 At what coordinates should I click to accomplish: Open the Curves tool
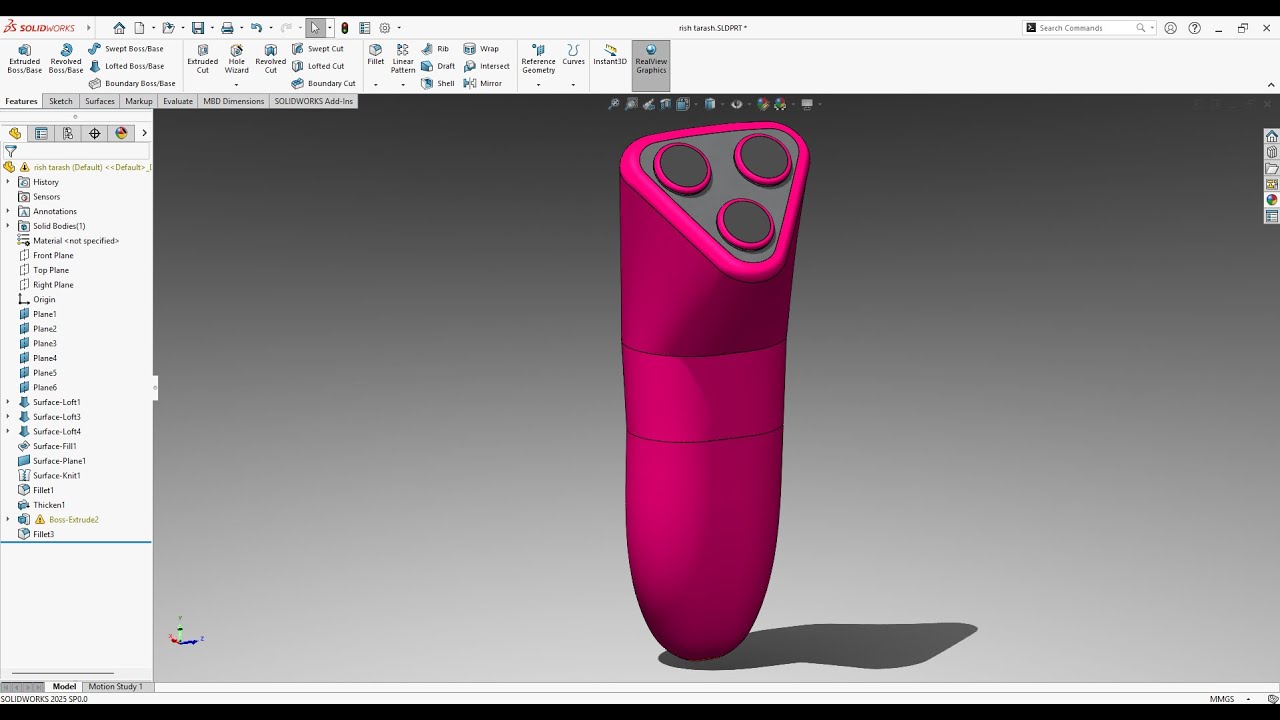click(x=573, y=54)
